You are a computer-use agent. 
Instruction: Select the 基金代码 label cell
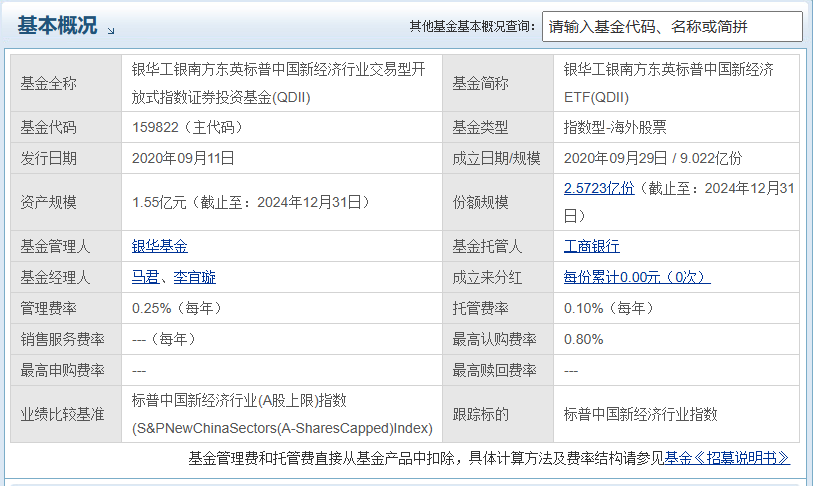pyautogui.click(x=66, y=127)
